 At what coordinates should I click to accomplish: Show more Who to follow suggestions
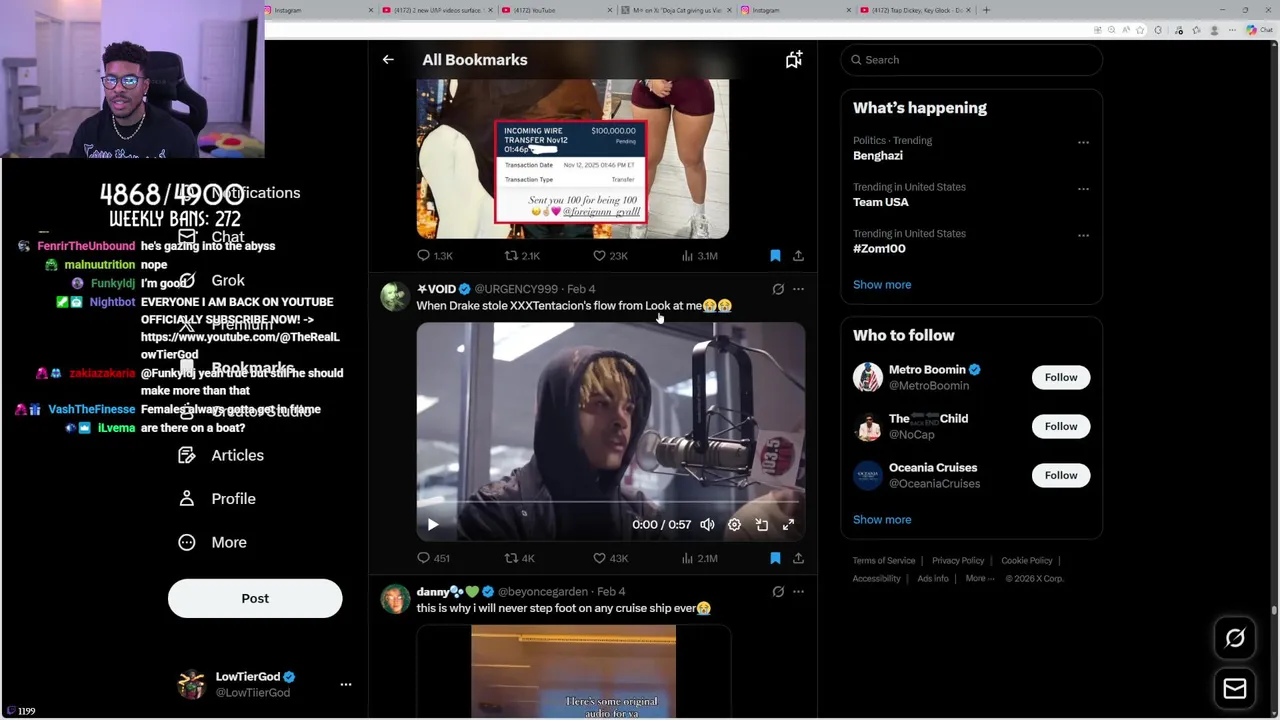click(x=882, y=520)
